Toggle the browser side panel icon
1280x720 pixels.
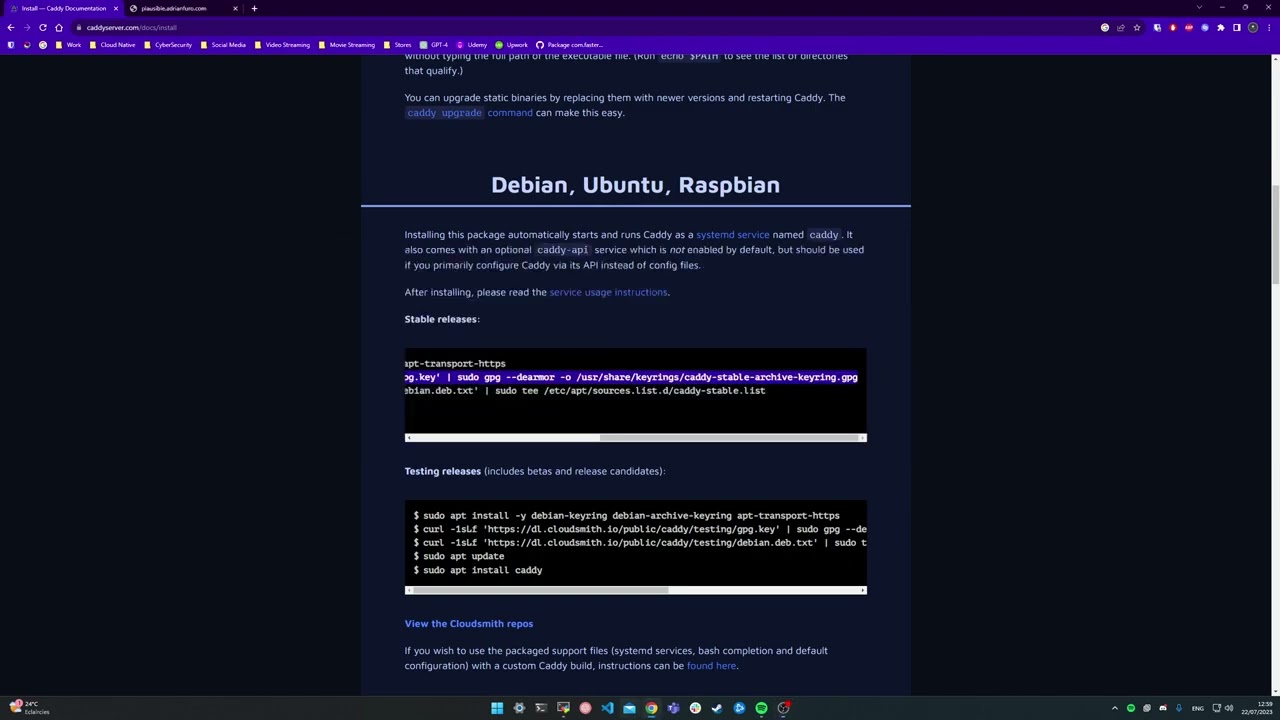pyautogui.click(x=1237, y=27)
